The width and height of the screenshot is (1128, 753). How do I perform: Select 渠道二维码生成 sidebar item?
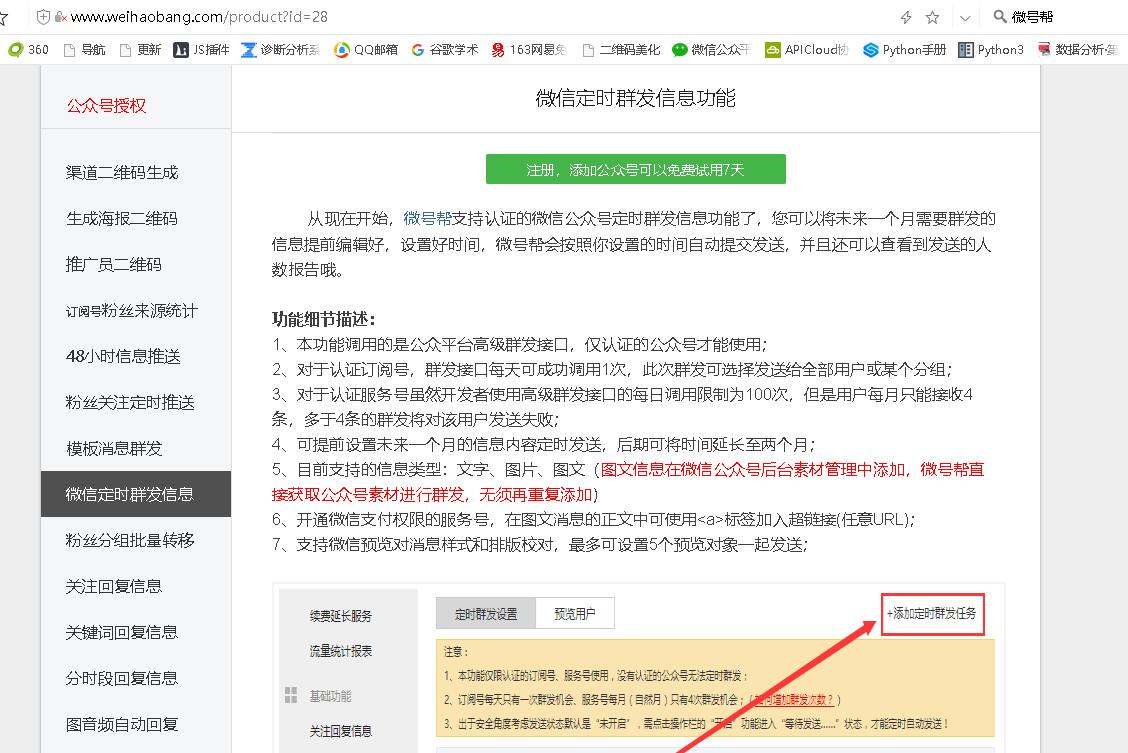122,173
